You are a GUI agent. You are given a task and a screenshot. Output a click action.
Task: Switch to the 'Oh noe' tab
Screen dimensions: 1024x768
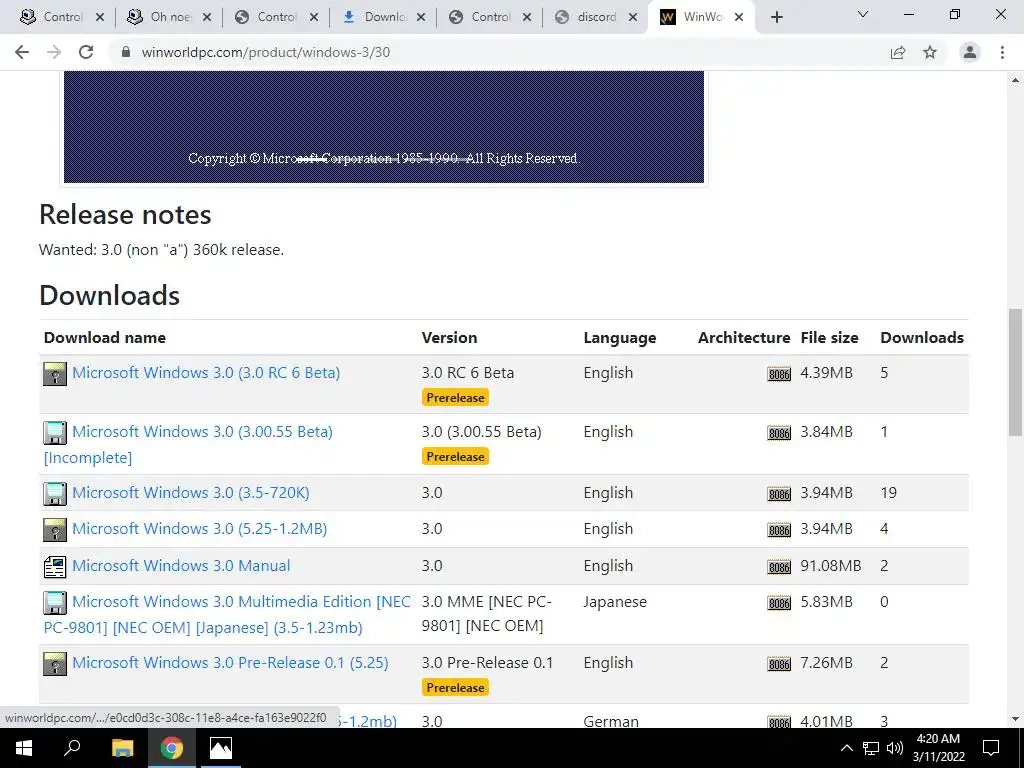170,17
